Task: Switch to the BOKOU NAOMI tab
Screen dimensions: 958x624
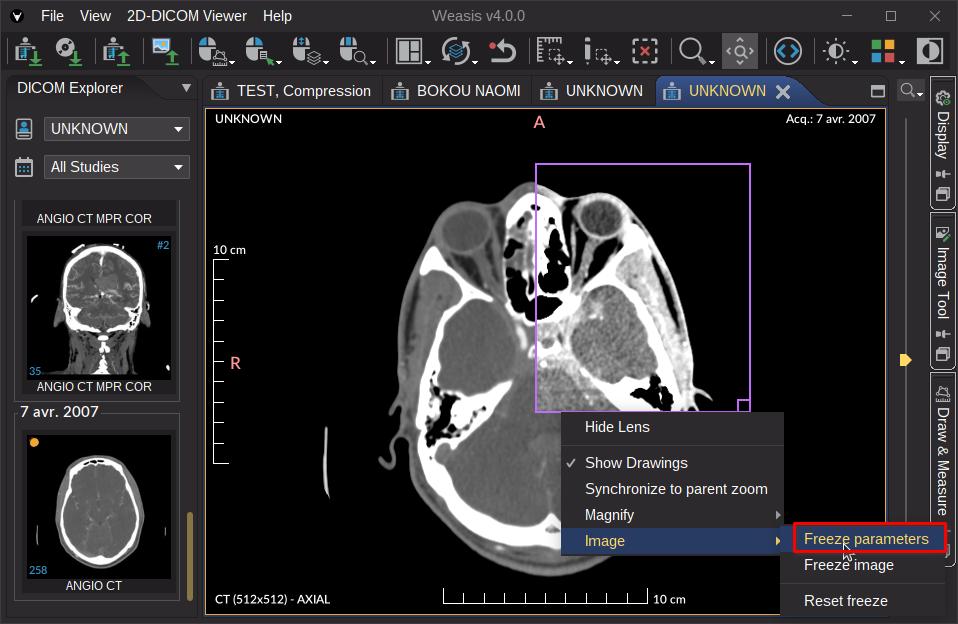Action: 456,91
